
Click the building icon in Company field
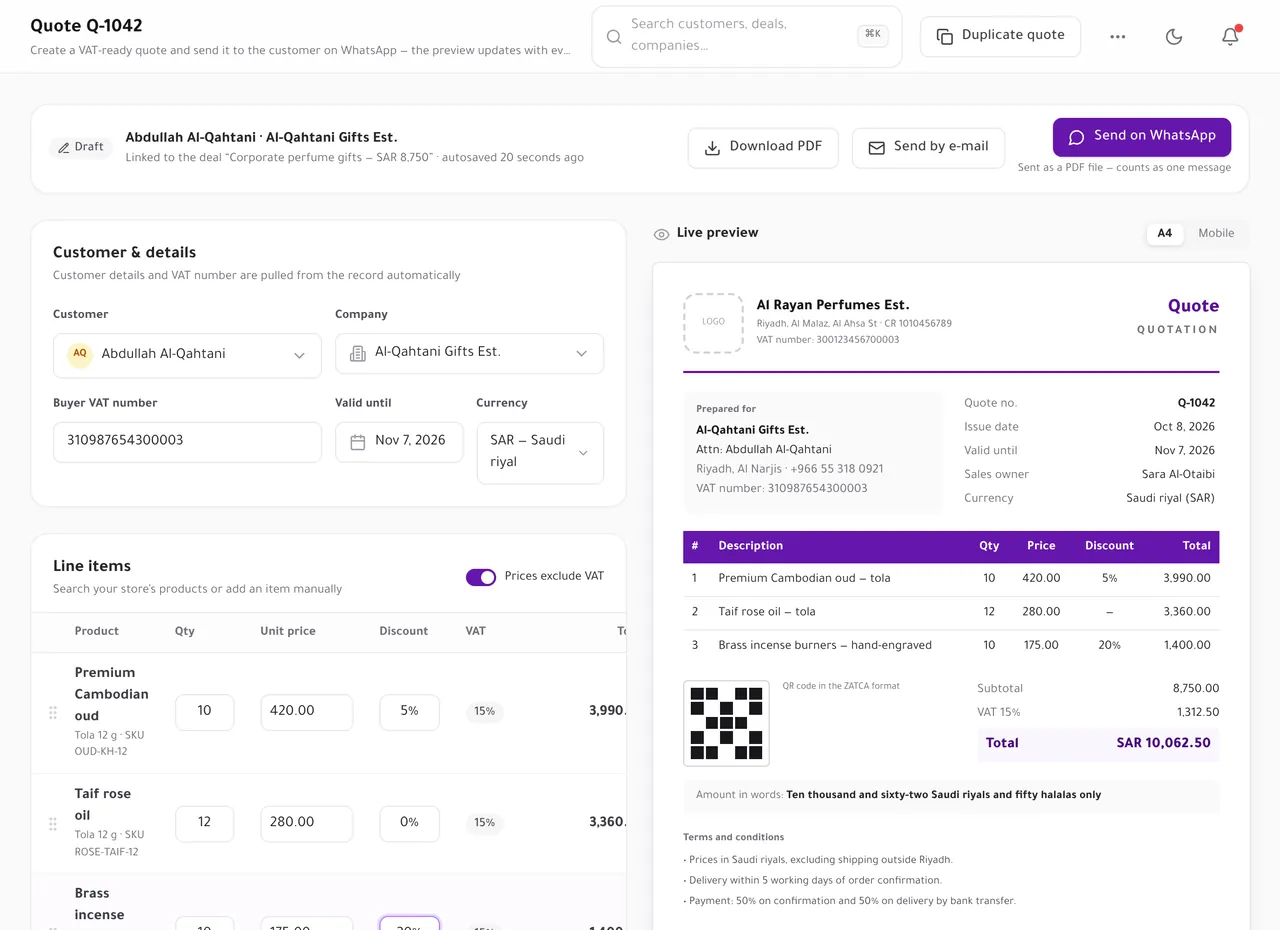tap(357, 353)
